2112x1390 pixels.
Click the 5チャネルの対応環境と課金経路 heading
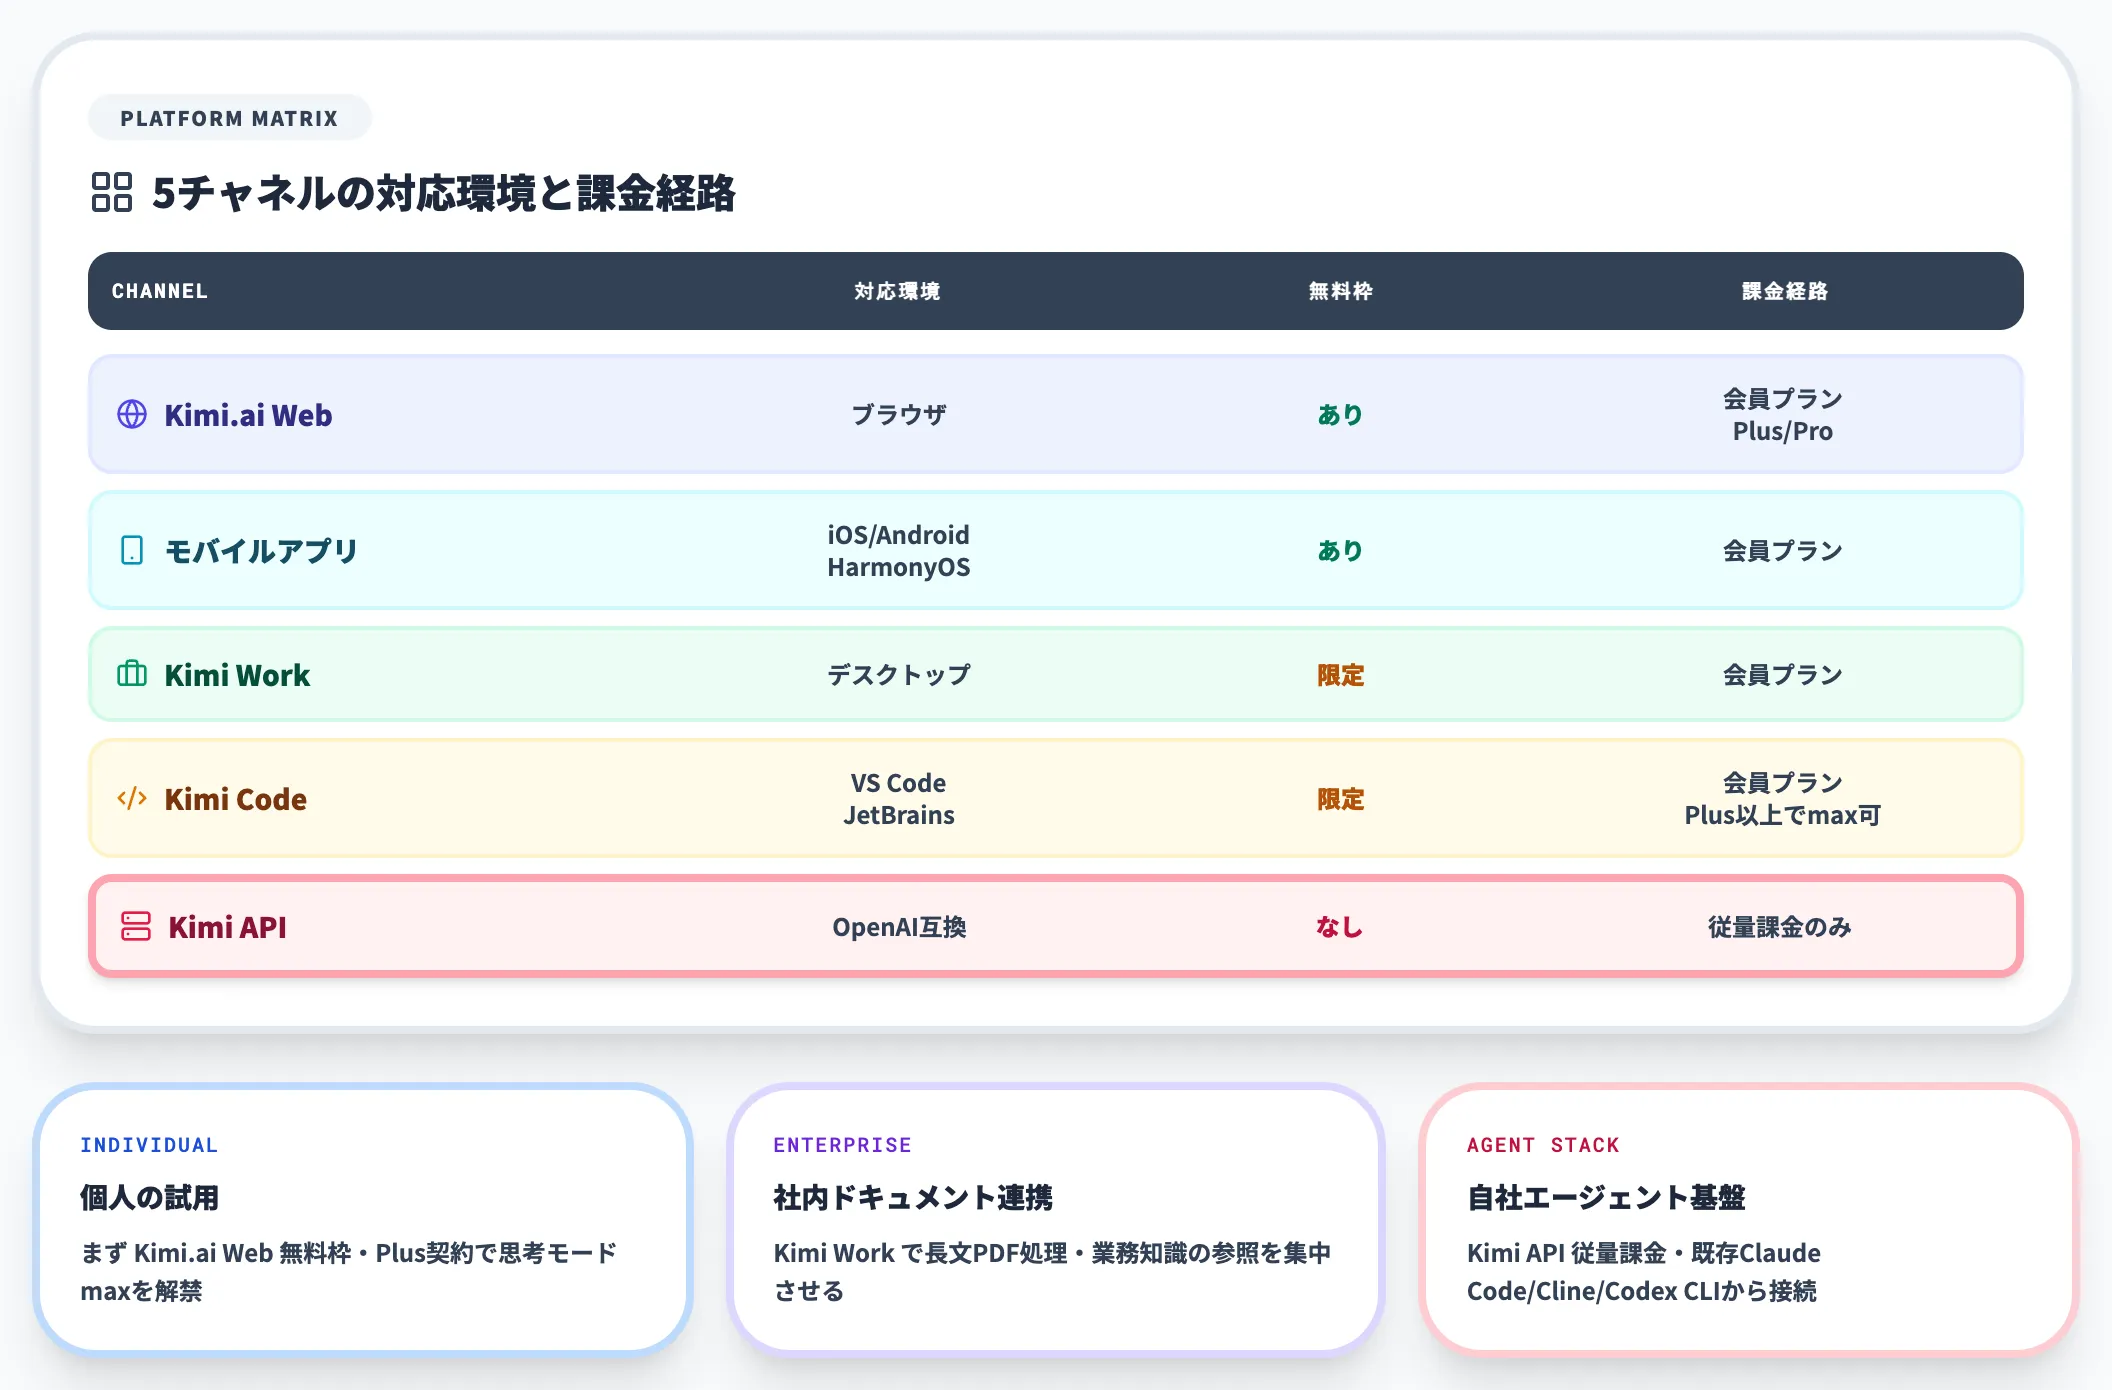444,193
